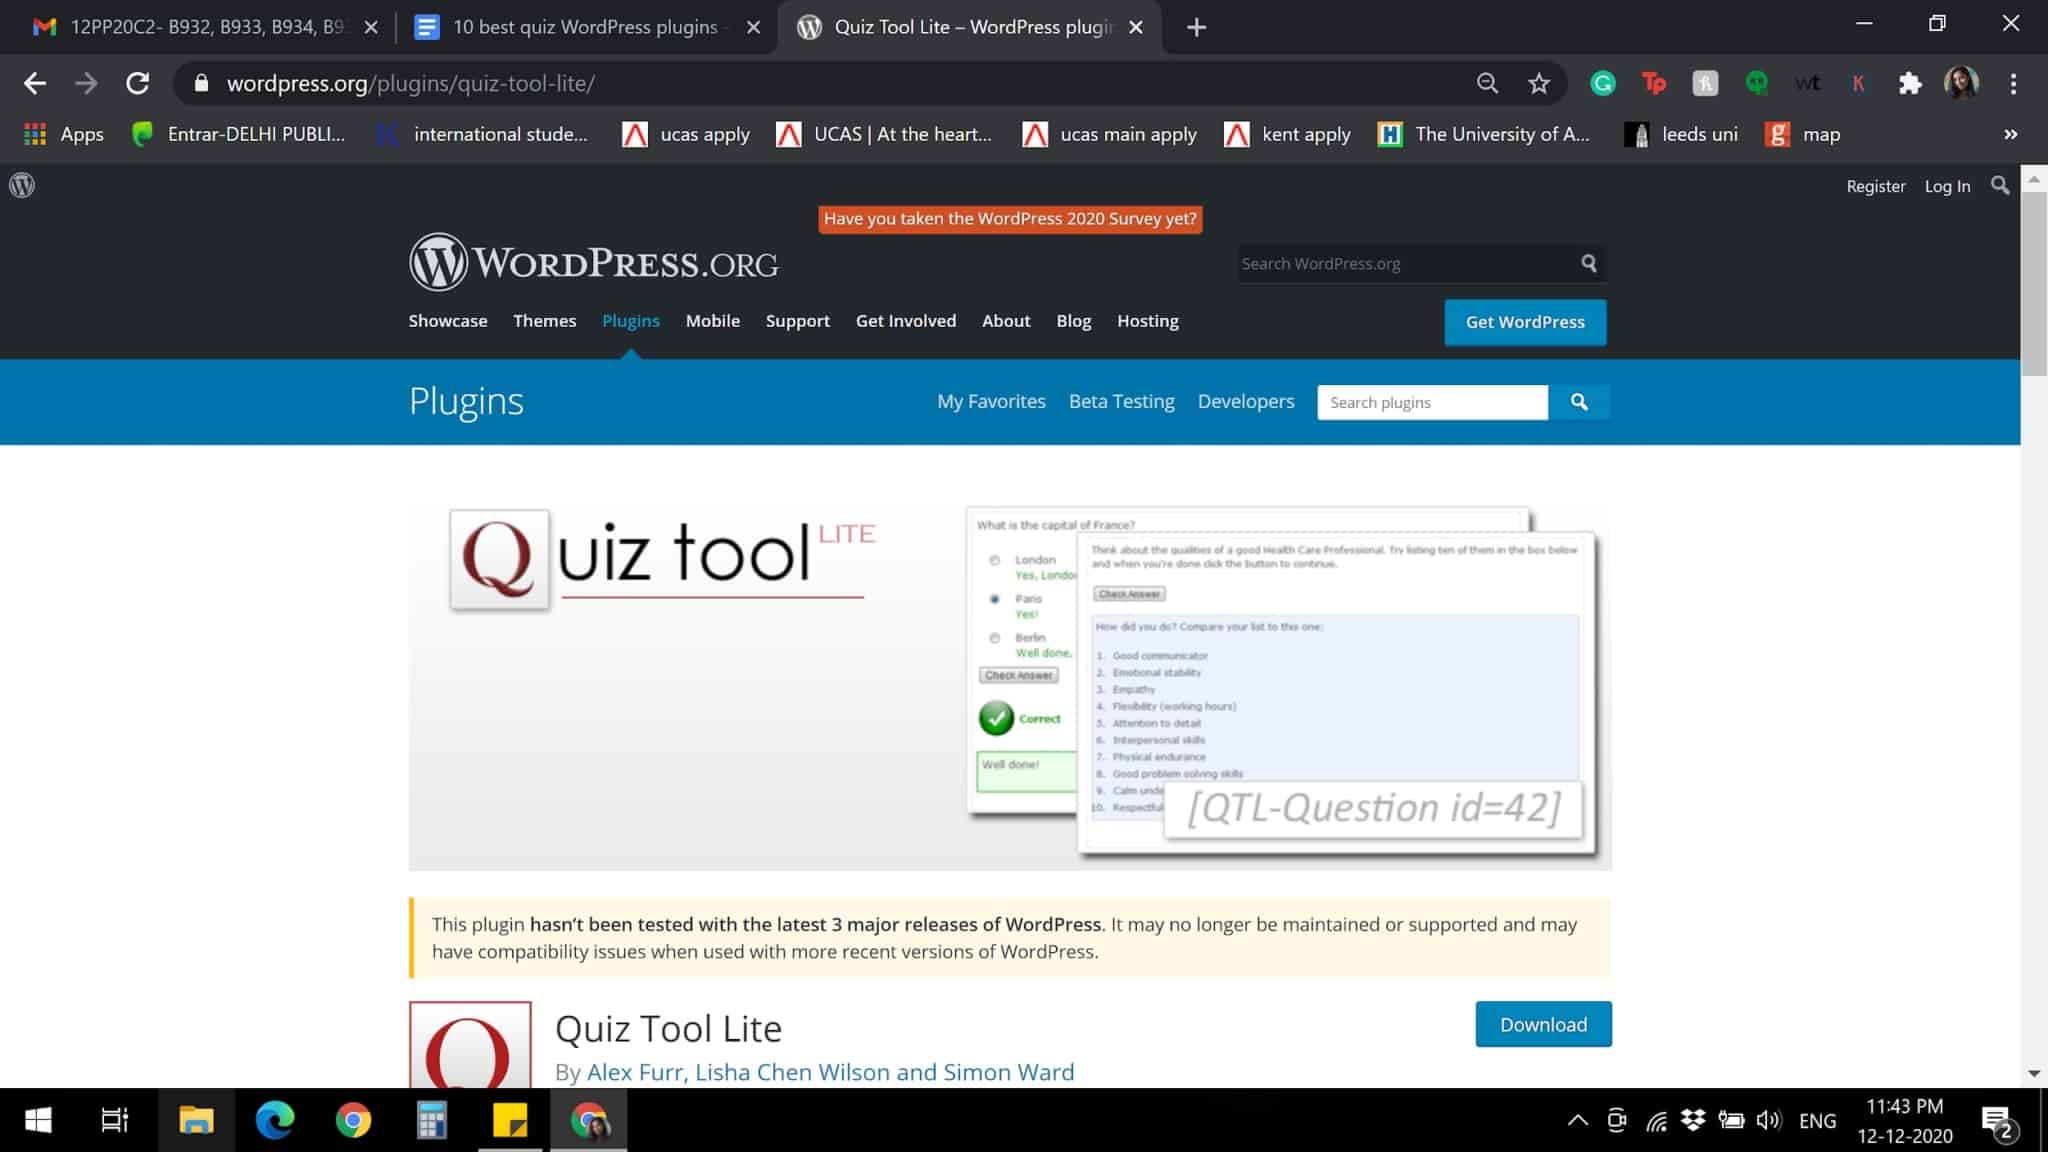
Task: Open the WordPress 2020 Survey banner
Action: tap(1010, 219)
